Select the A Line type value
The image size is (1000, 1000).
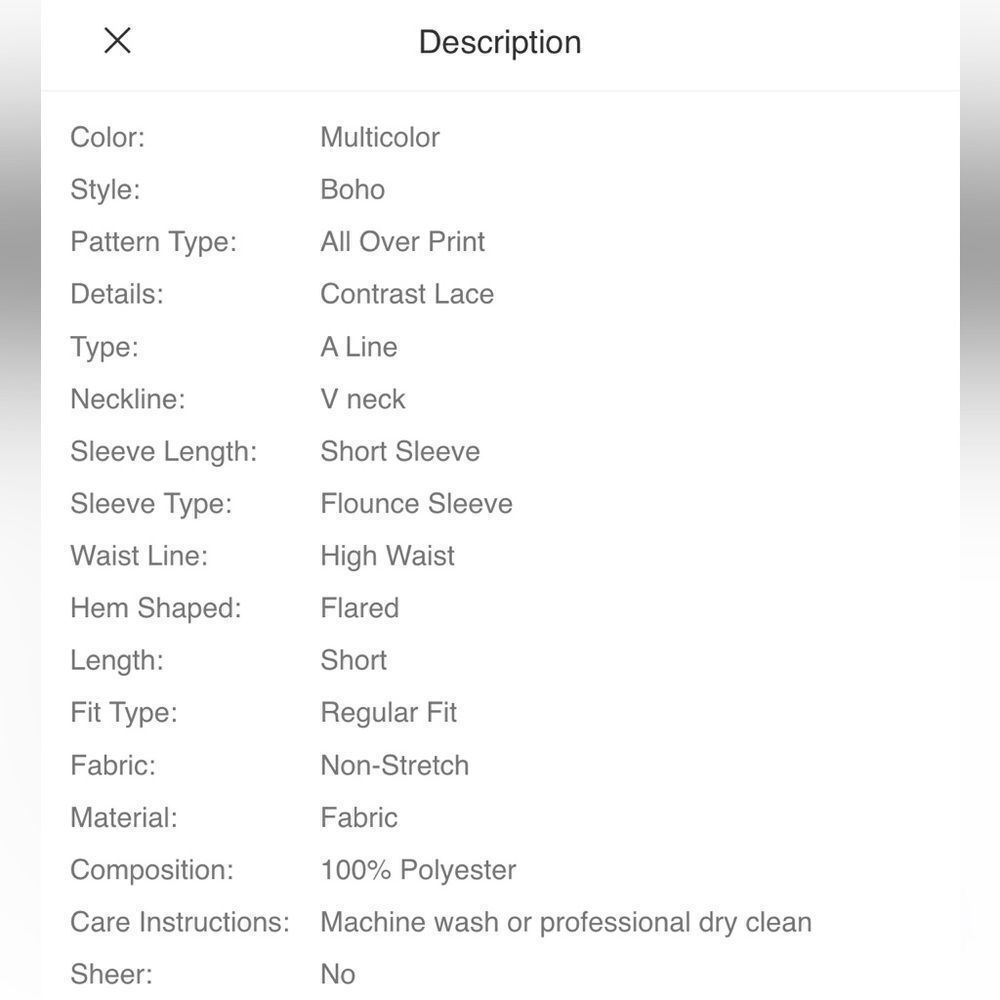click(359, 347)
